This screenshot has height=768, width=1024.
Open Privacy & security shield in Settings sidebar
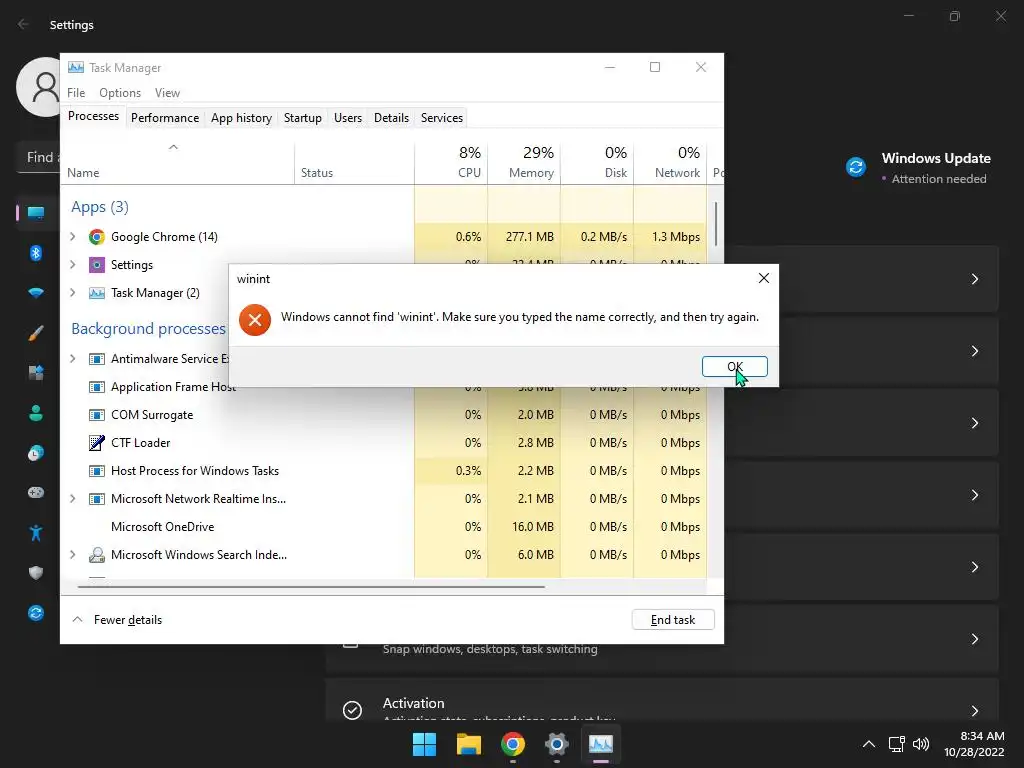pyautogui.click(x=36, y=573)
